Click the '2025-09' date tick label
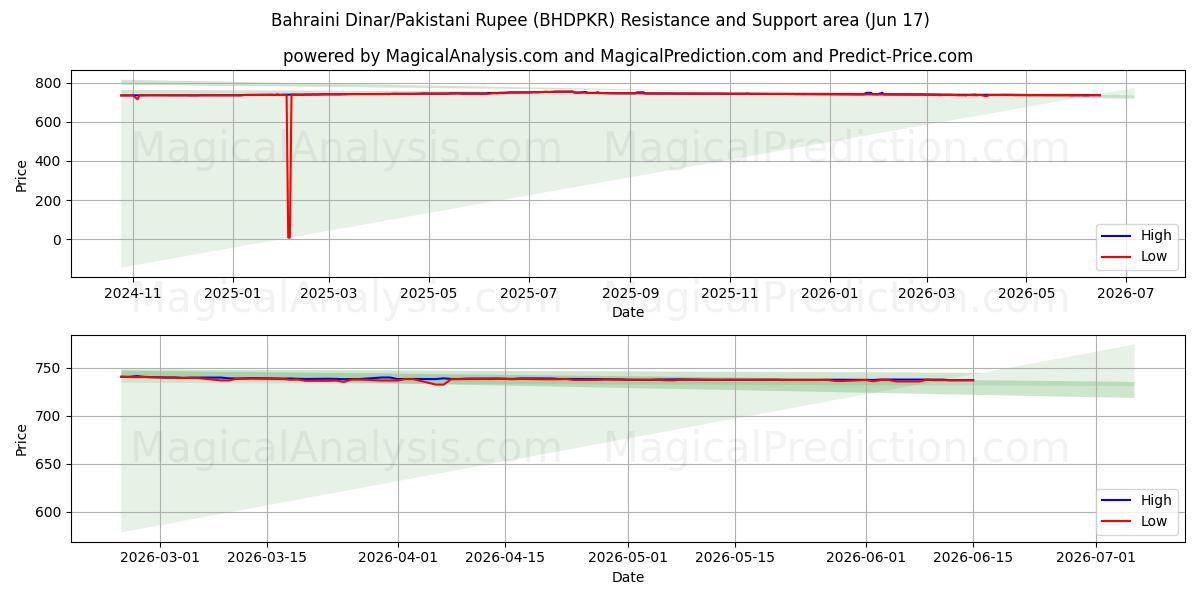Image resolution: width=1200 pixels, height=600 pixels. pyautogui.click(x=630, y=295)
